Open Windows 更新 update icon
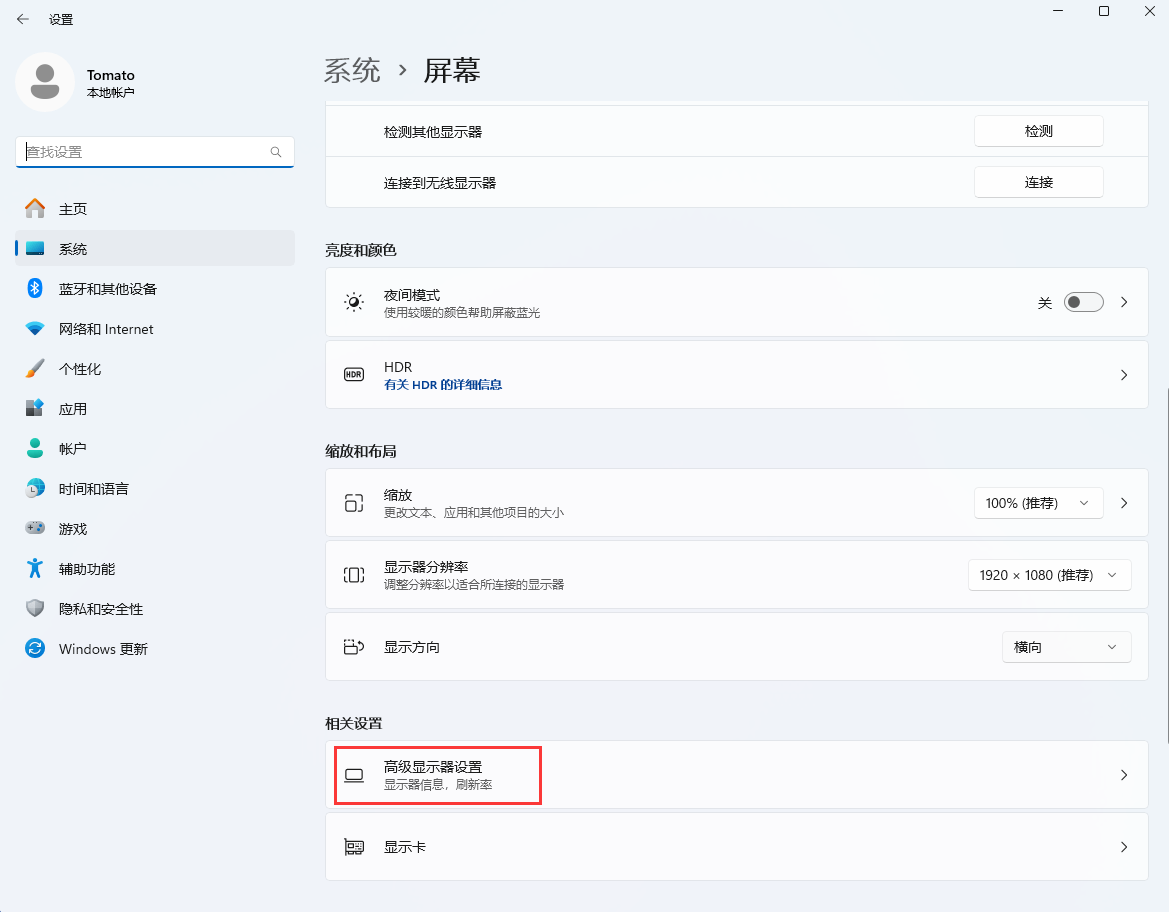This screenshot has width=1169, height=912. 35,648
